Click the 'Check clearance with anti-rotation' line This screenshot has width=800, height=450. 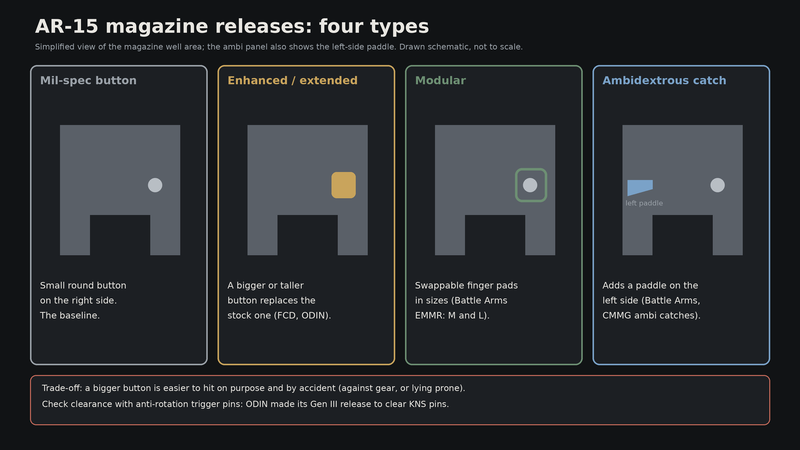pyautogui.click(x=245, y=404)
